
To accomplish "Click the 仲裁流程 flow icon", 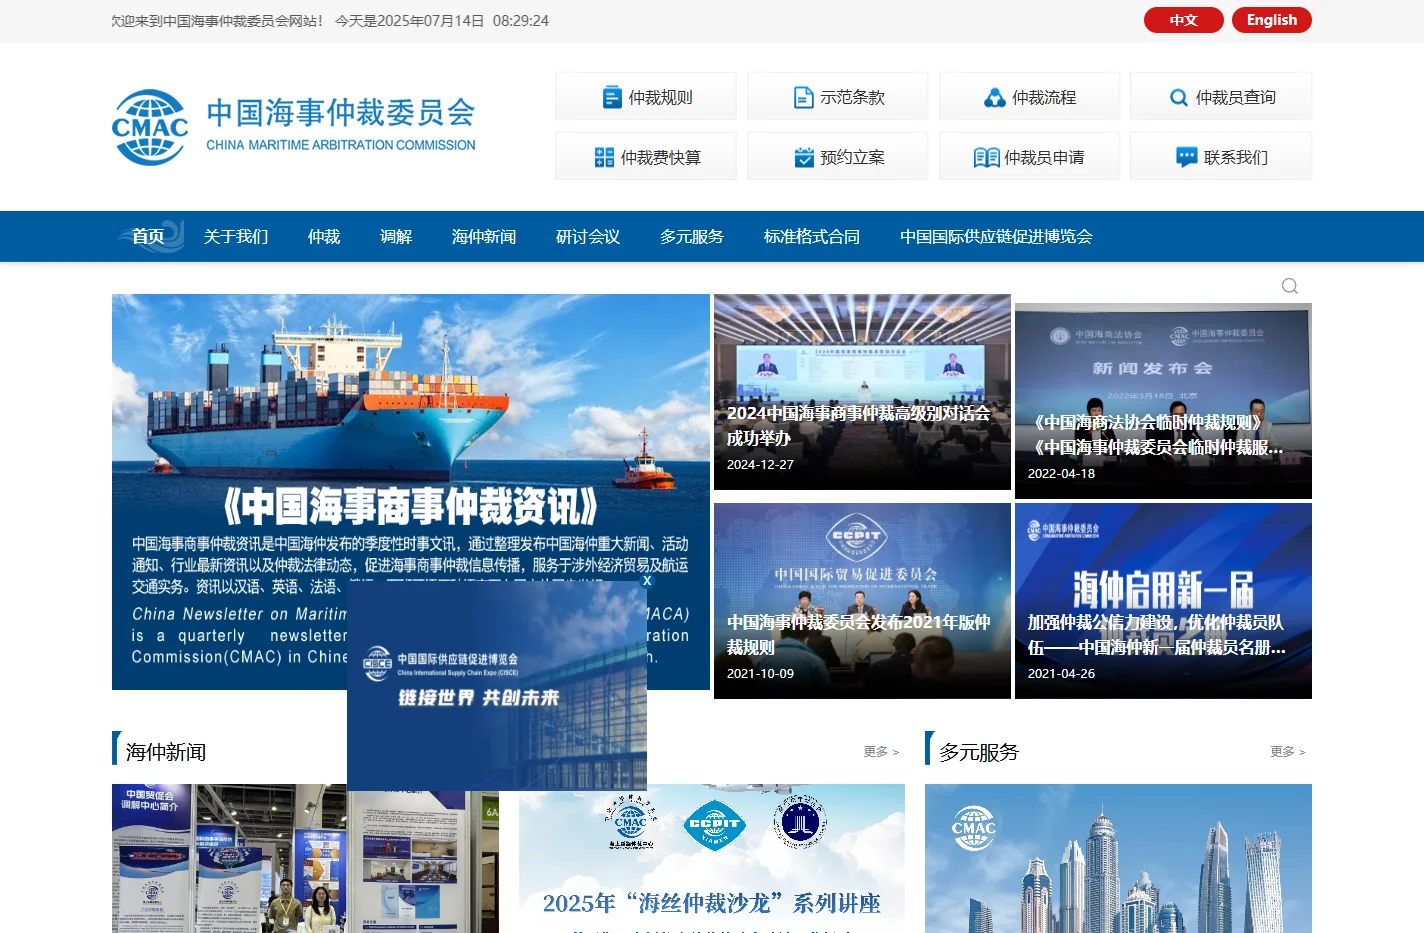I will click(995, 97).
